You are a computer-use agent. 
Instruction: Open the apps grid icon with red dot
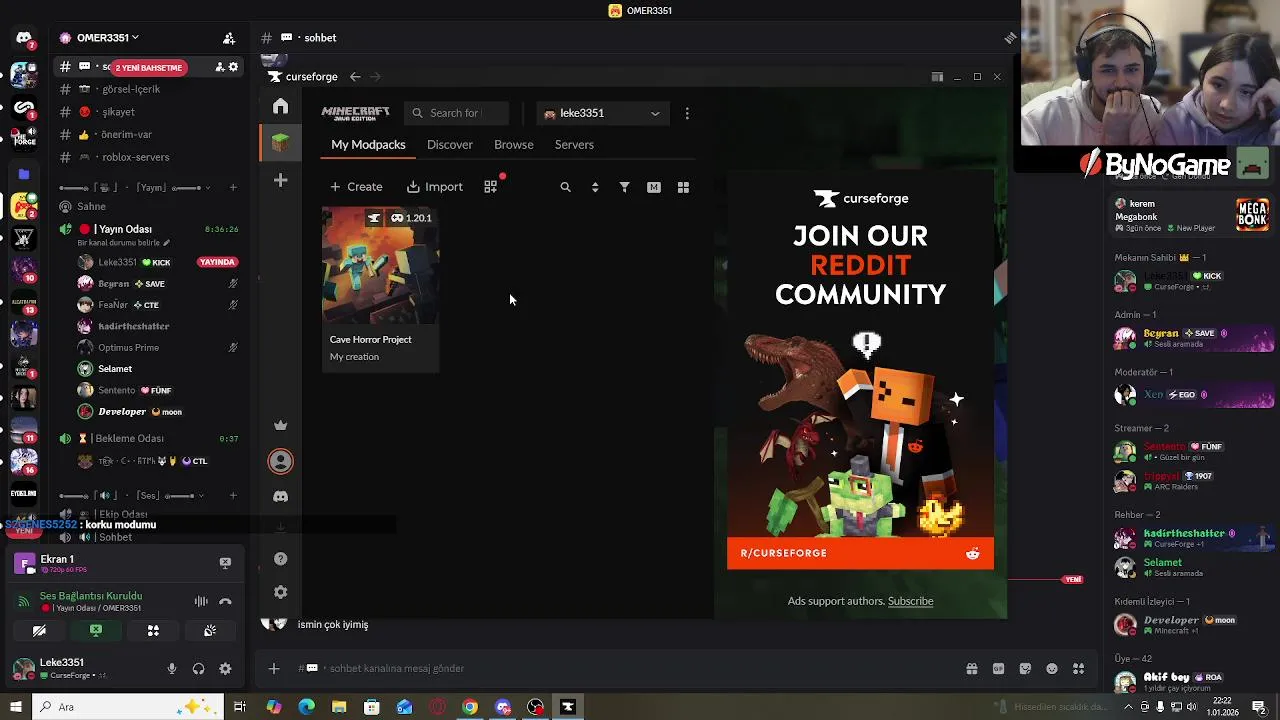tap(490, 187)
